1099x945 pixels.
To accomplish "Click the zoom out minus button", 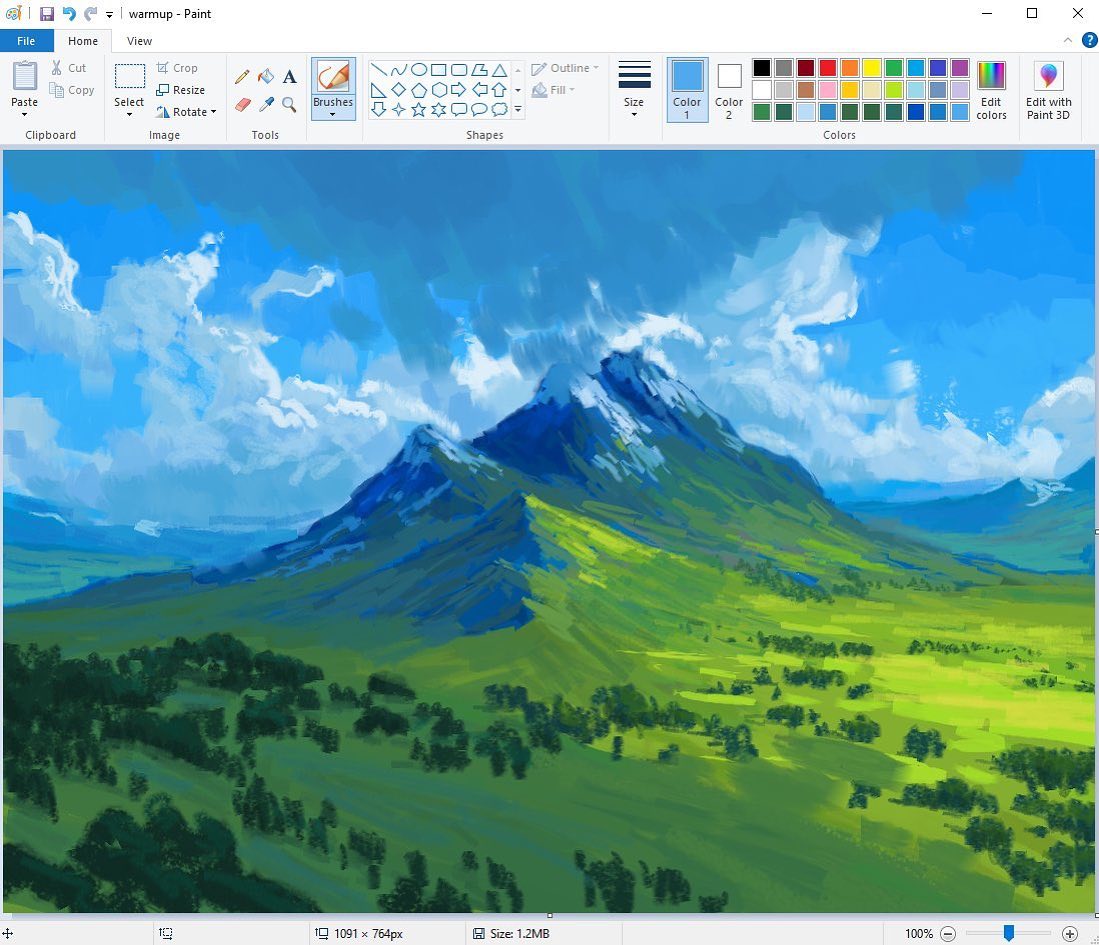I will pos(948,933).
